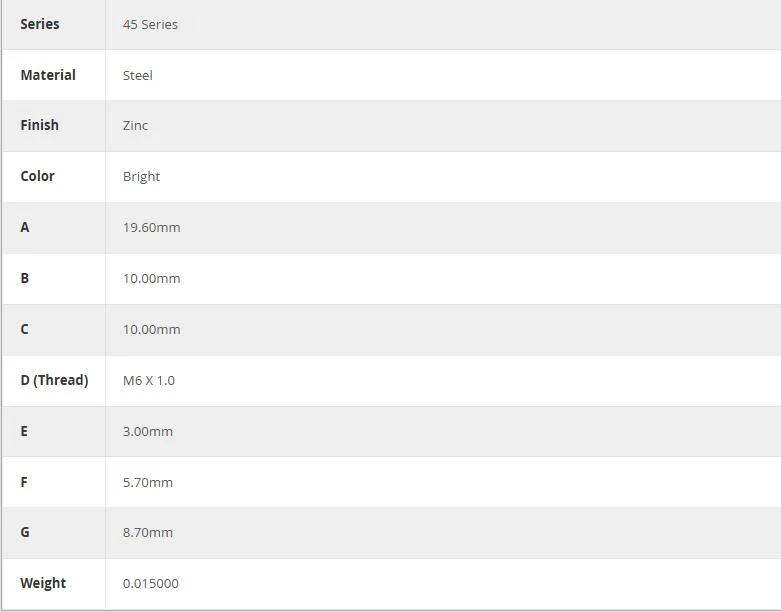Click the Zinc finish value
Image resolution: width=781 pixels, height=612 pixels.
click(x=135, y=125)
